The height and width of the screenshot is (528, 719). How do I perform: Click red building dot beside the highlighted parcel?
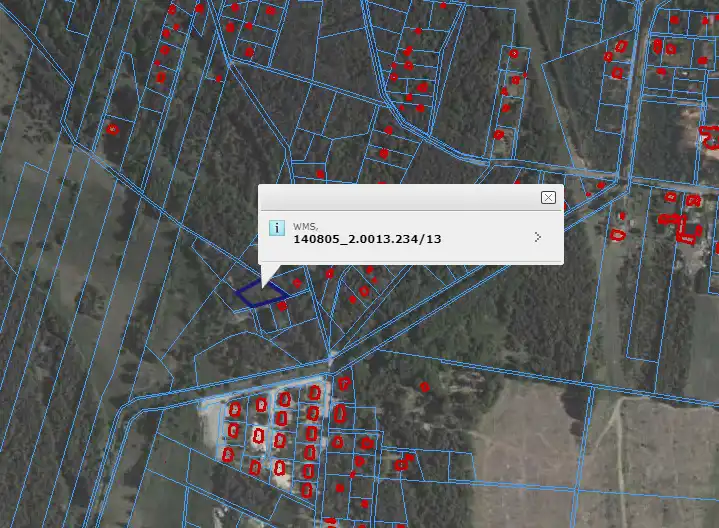click(x=283, y=306)
